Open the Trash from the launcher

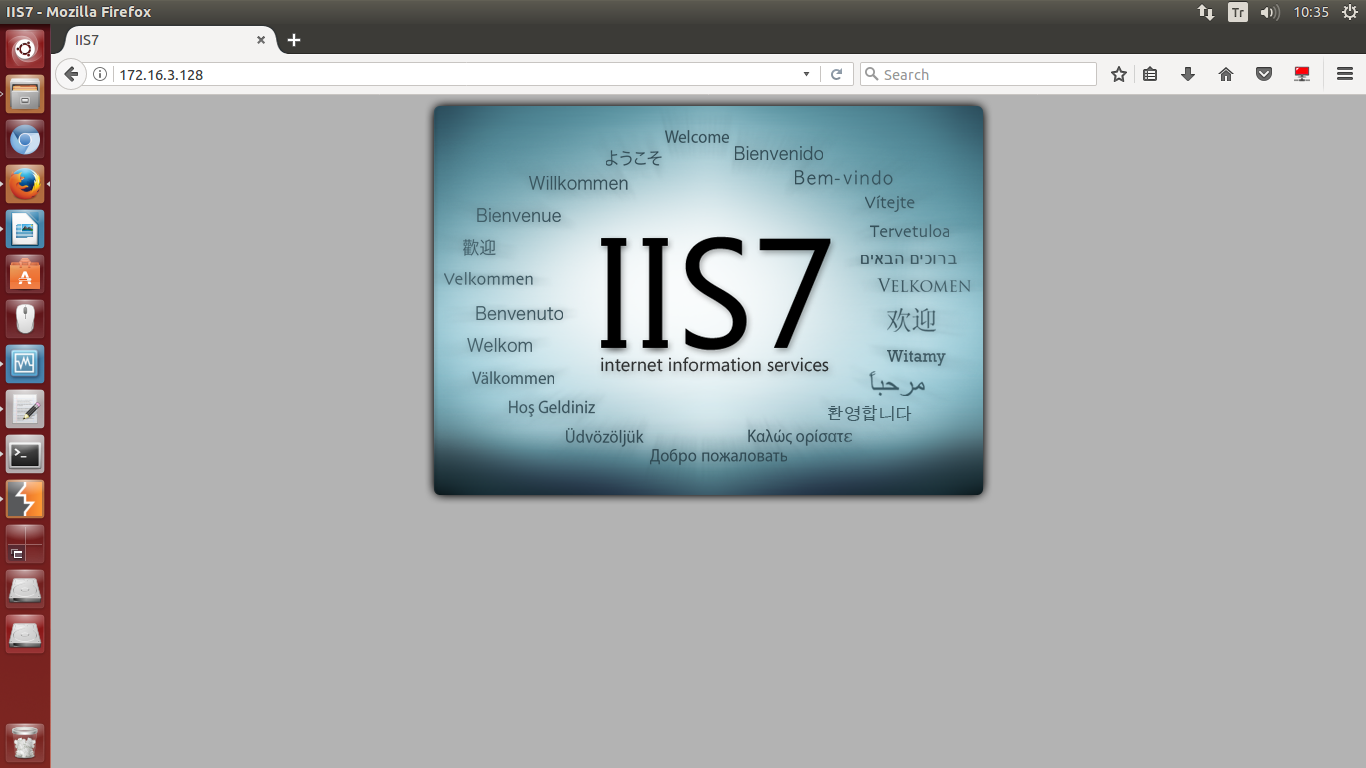[x=25, y=743]
